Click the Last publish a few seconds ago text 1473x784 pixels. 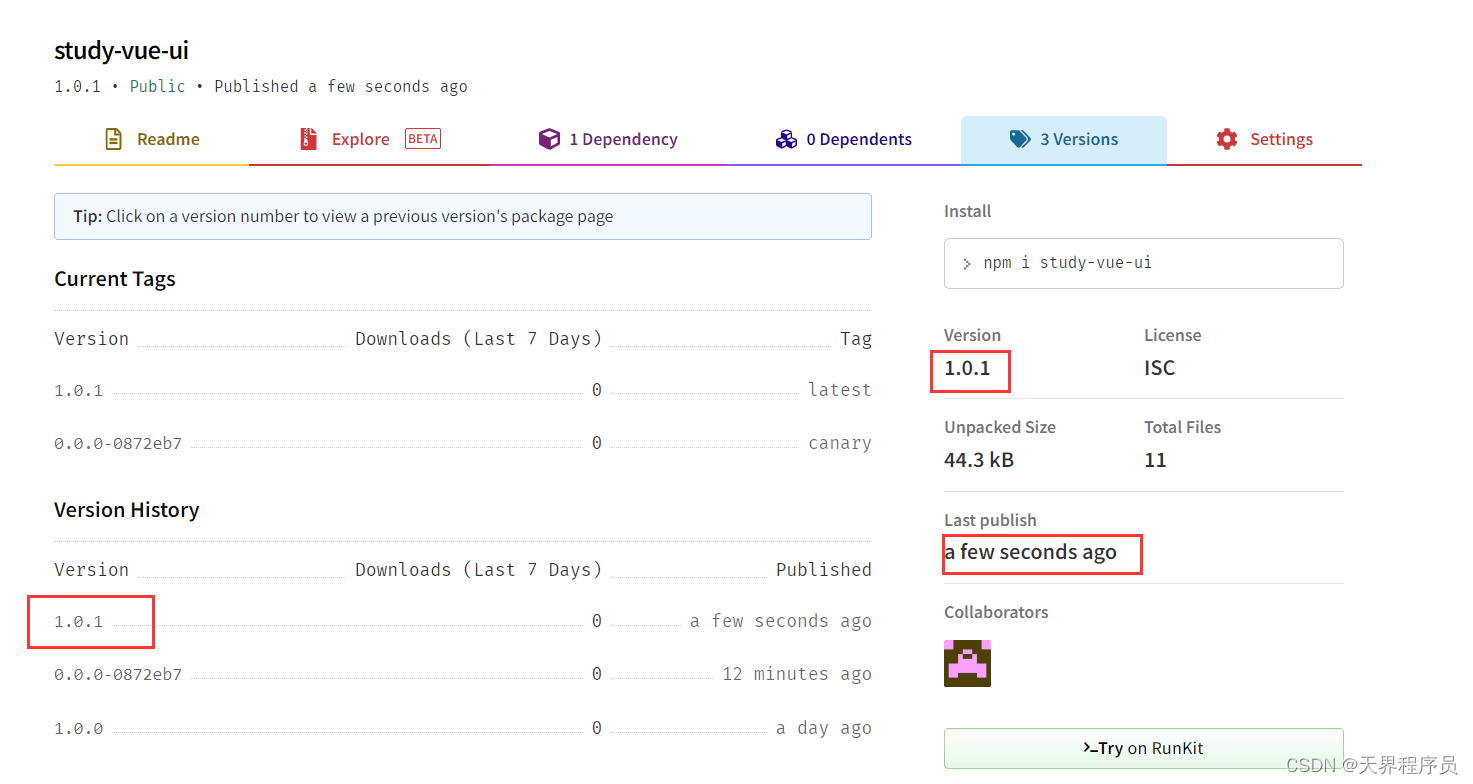[1030, 552]
